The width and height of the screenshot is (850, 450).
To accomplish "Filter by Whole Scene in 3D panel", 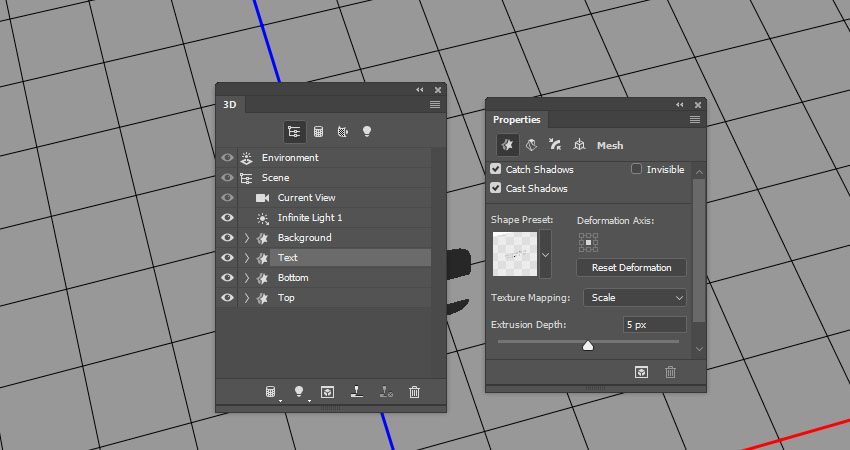I will coord(294,132).
